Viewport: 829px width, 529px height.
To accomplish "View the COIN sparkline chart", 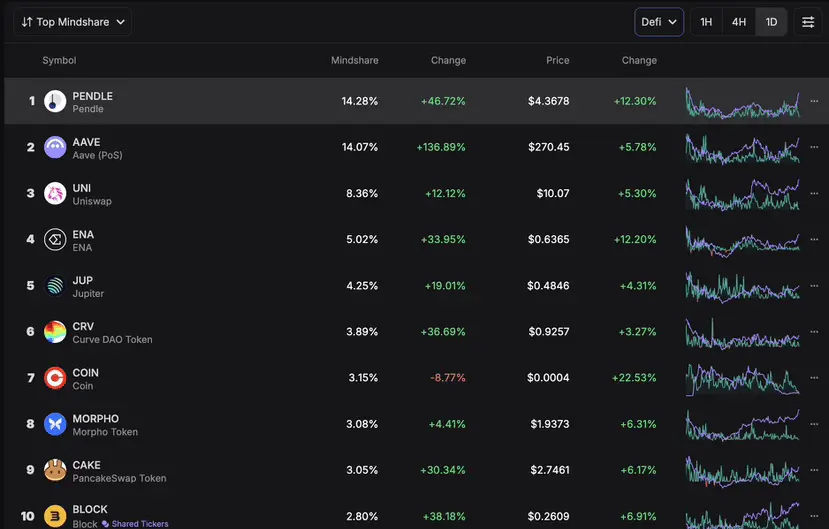I will click(x=743, y=379).
